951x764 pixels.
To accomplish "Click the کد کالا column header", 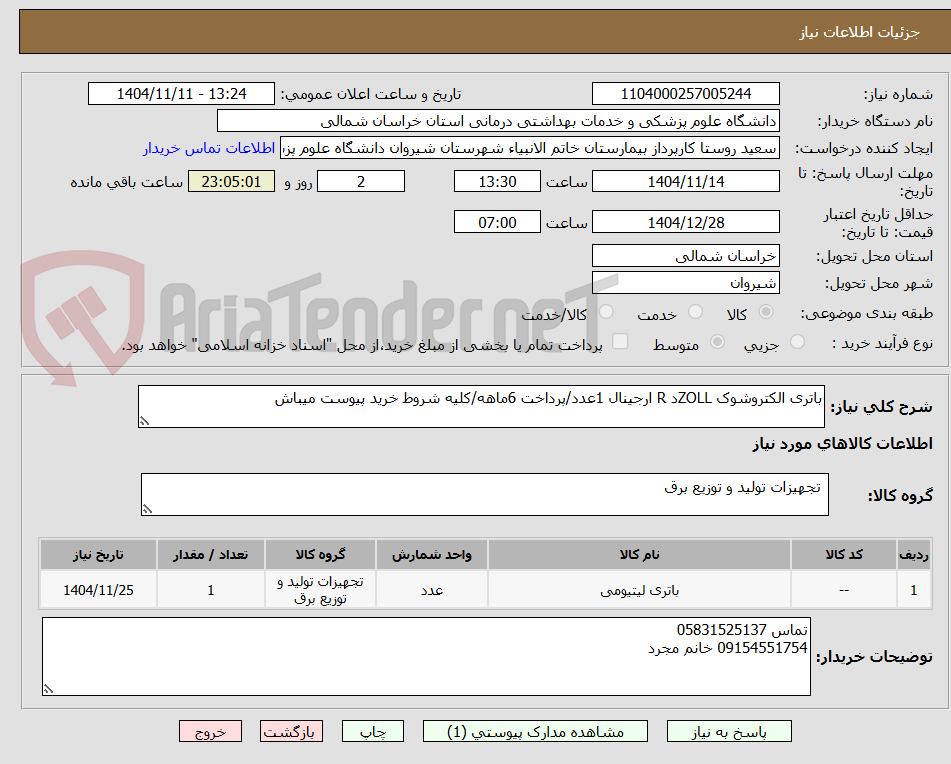I will [x=844, y=555].
